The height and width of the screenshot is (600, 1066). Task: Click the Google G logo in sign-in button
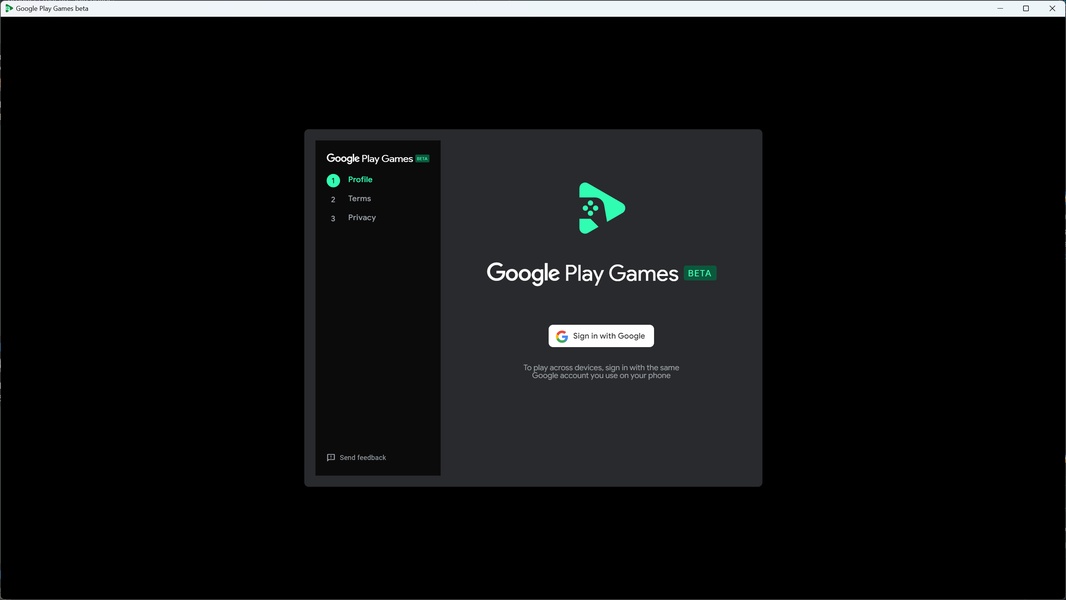(x=562, y=336)
